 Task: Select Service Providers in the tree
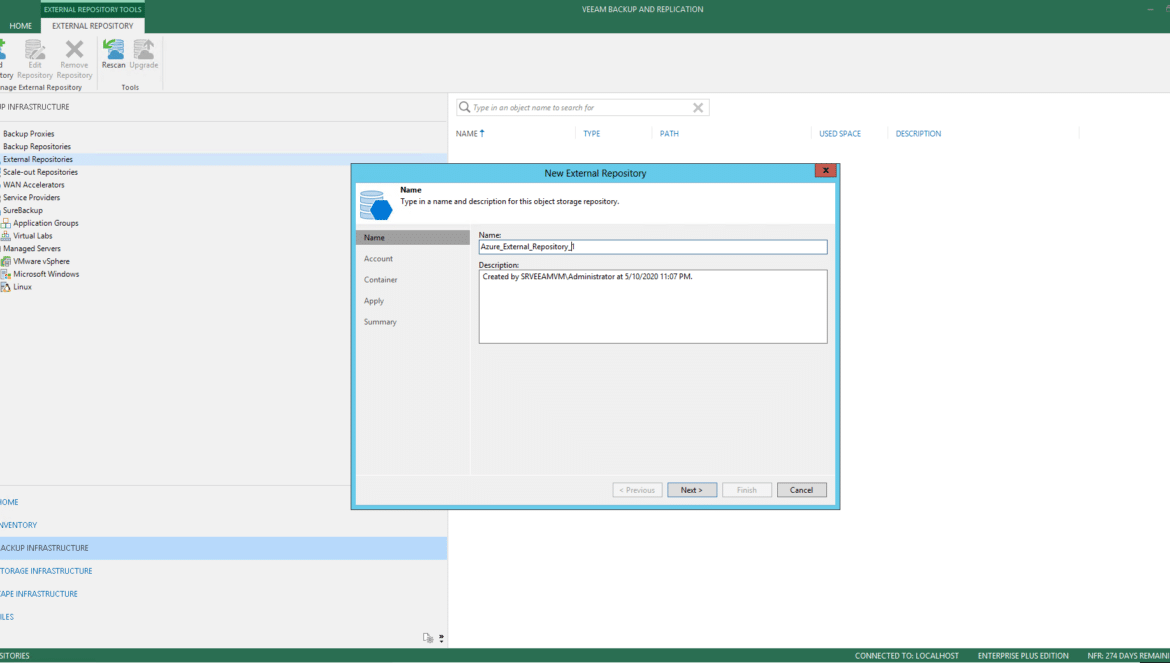(31, 198)
